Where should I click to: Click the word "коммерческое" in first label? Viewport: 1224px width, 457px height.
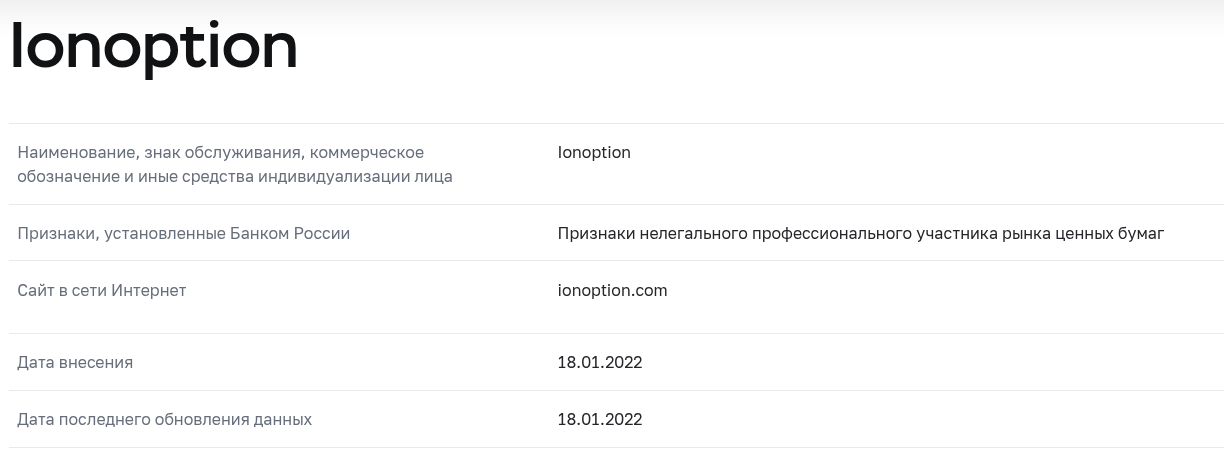pyautogui.click(x=367, y=153)
